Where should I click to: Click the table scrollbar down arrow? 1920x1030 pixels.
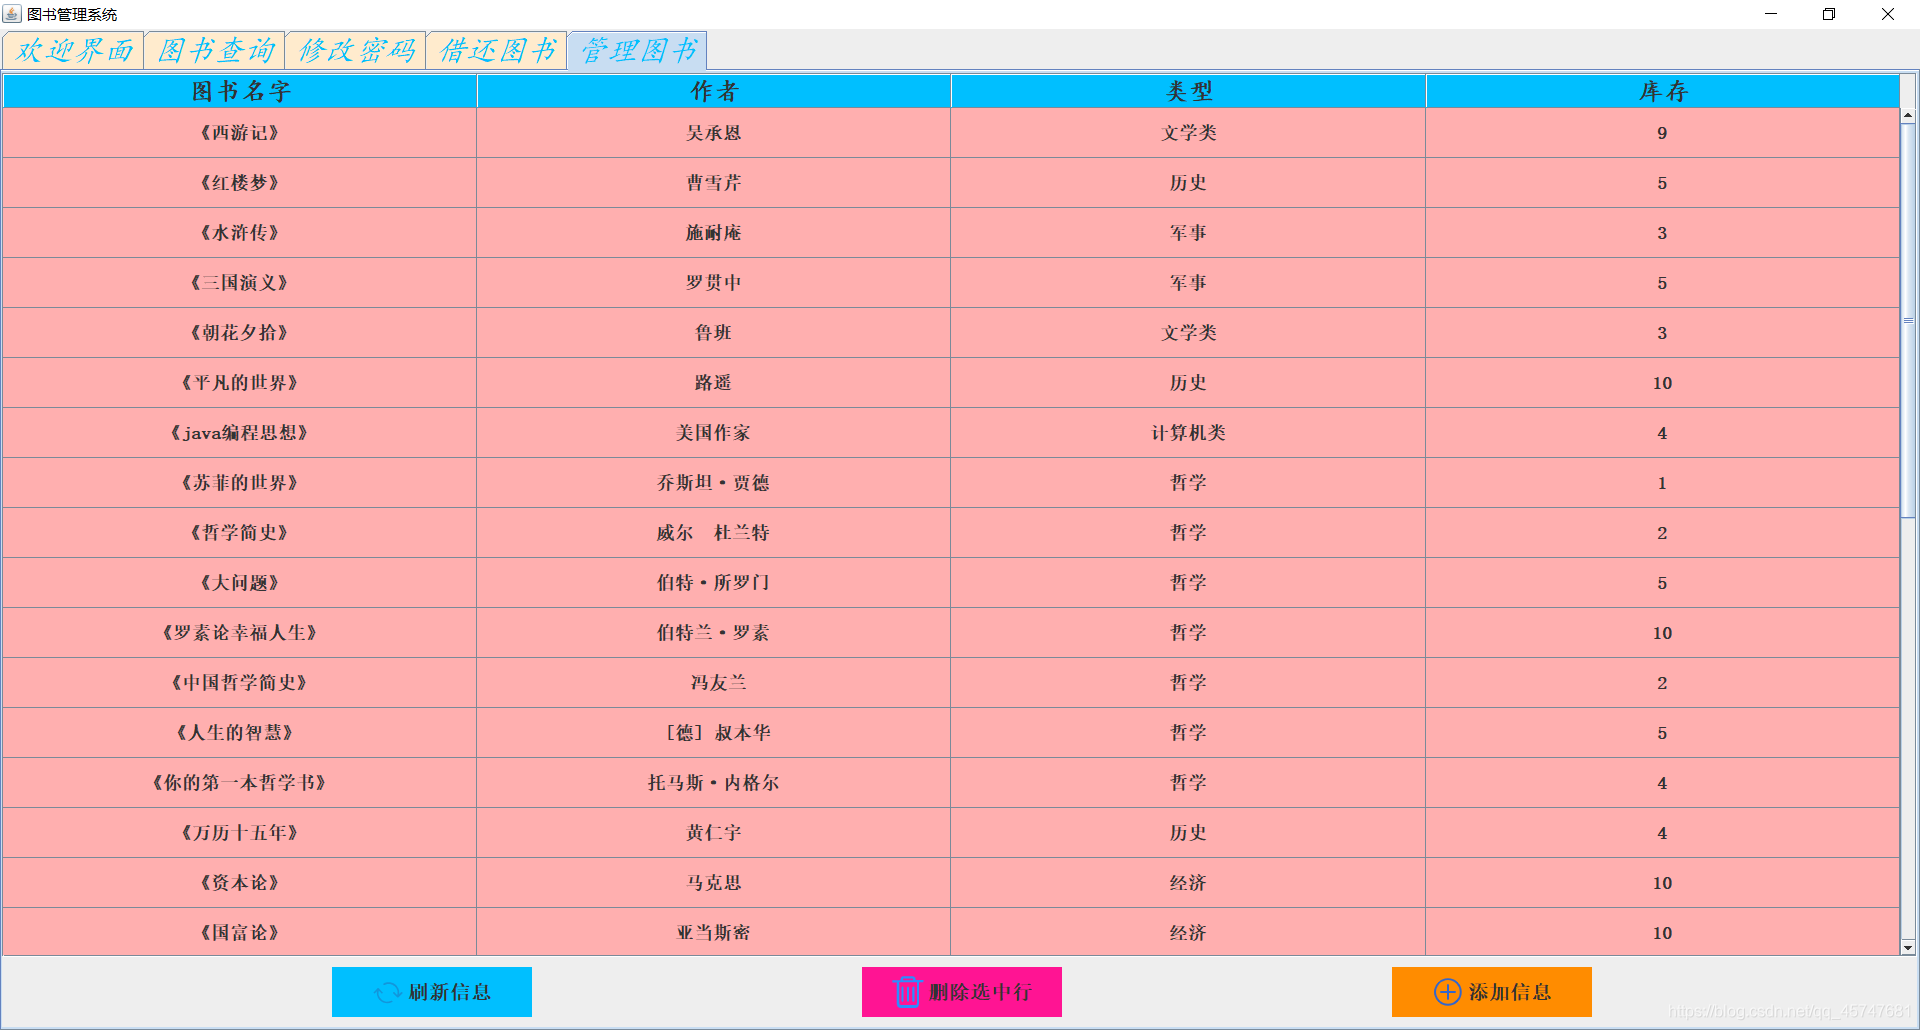(x=1908, y=947)
